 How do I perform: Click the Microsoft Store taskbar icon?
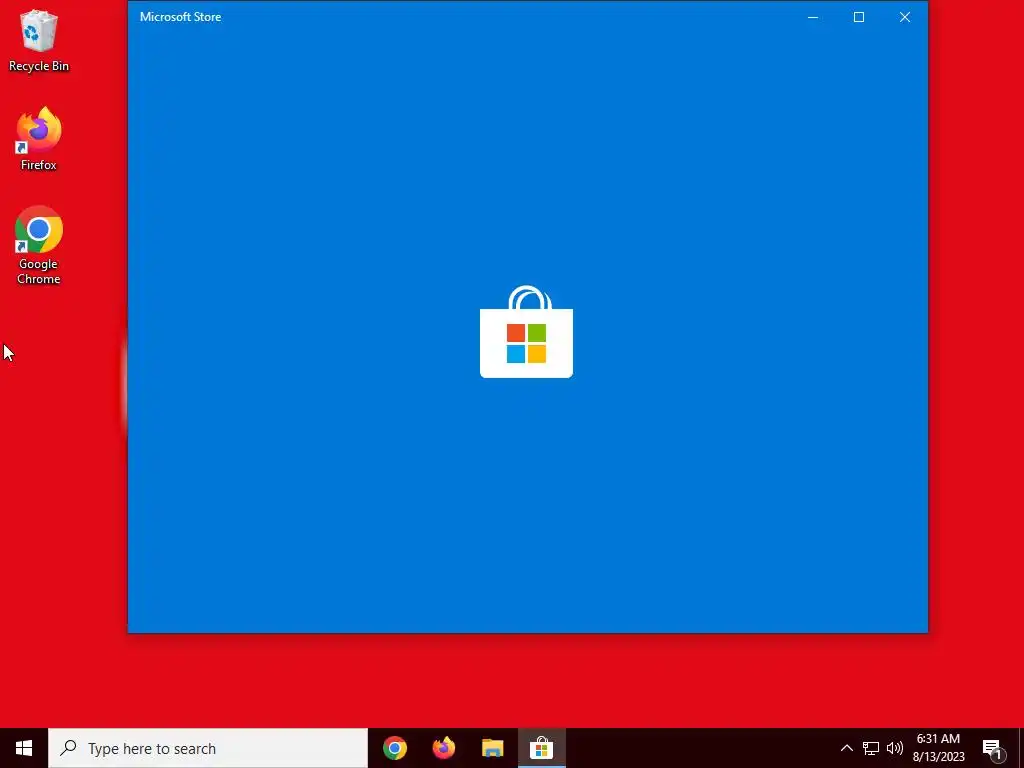[x=541, y=748]
